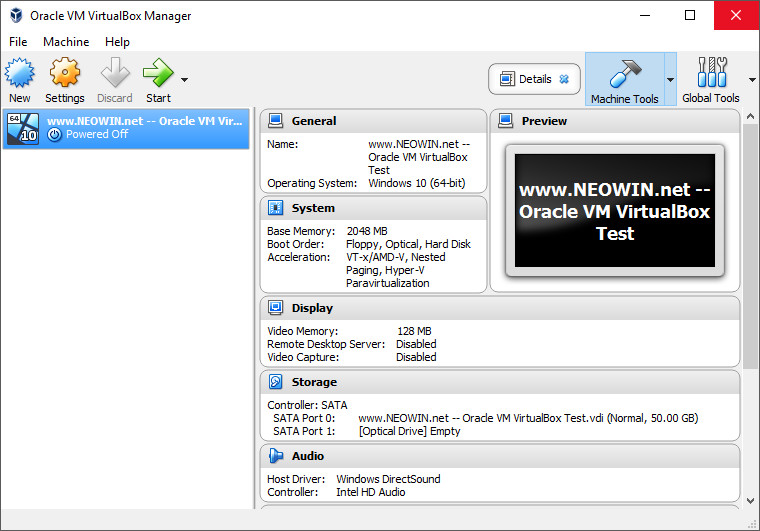This screenshot has height=531, width=760.
Task: Click the scrollbar down arrow
Action: 750,501
